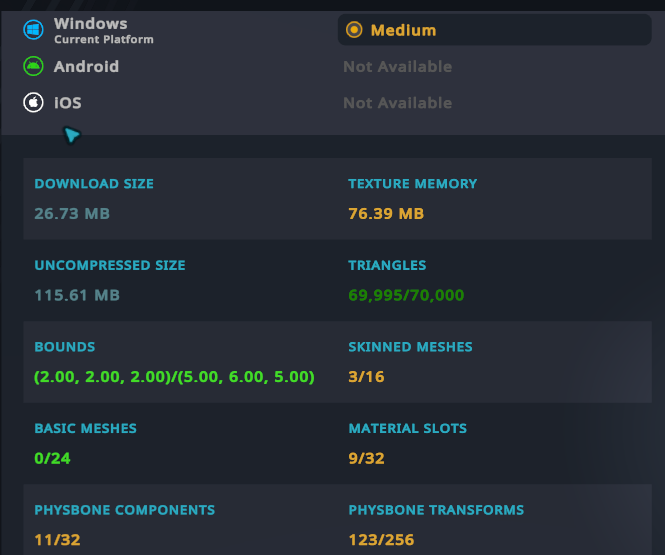Click the 123/256 PhysBone transforms value
The width and height of the screenshot is (665, 555).
[381, 540]
